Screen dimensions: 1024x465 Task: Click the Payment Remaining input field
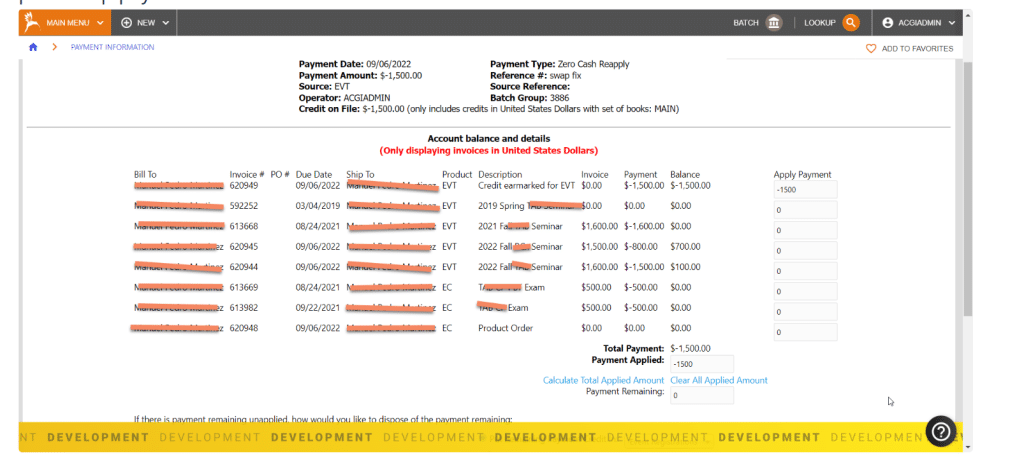click(701, 395)
